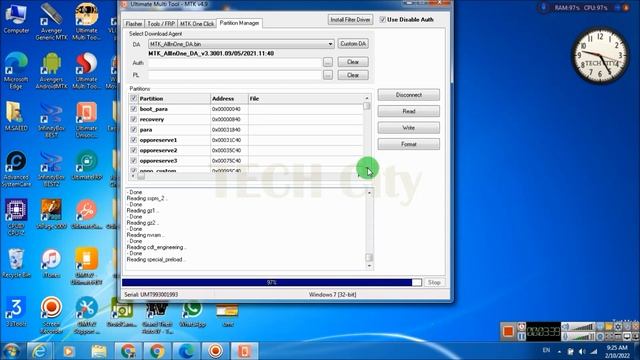Switch to Tools / FRP tab
The image size is (640, 360).
161,24
